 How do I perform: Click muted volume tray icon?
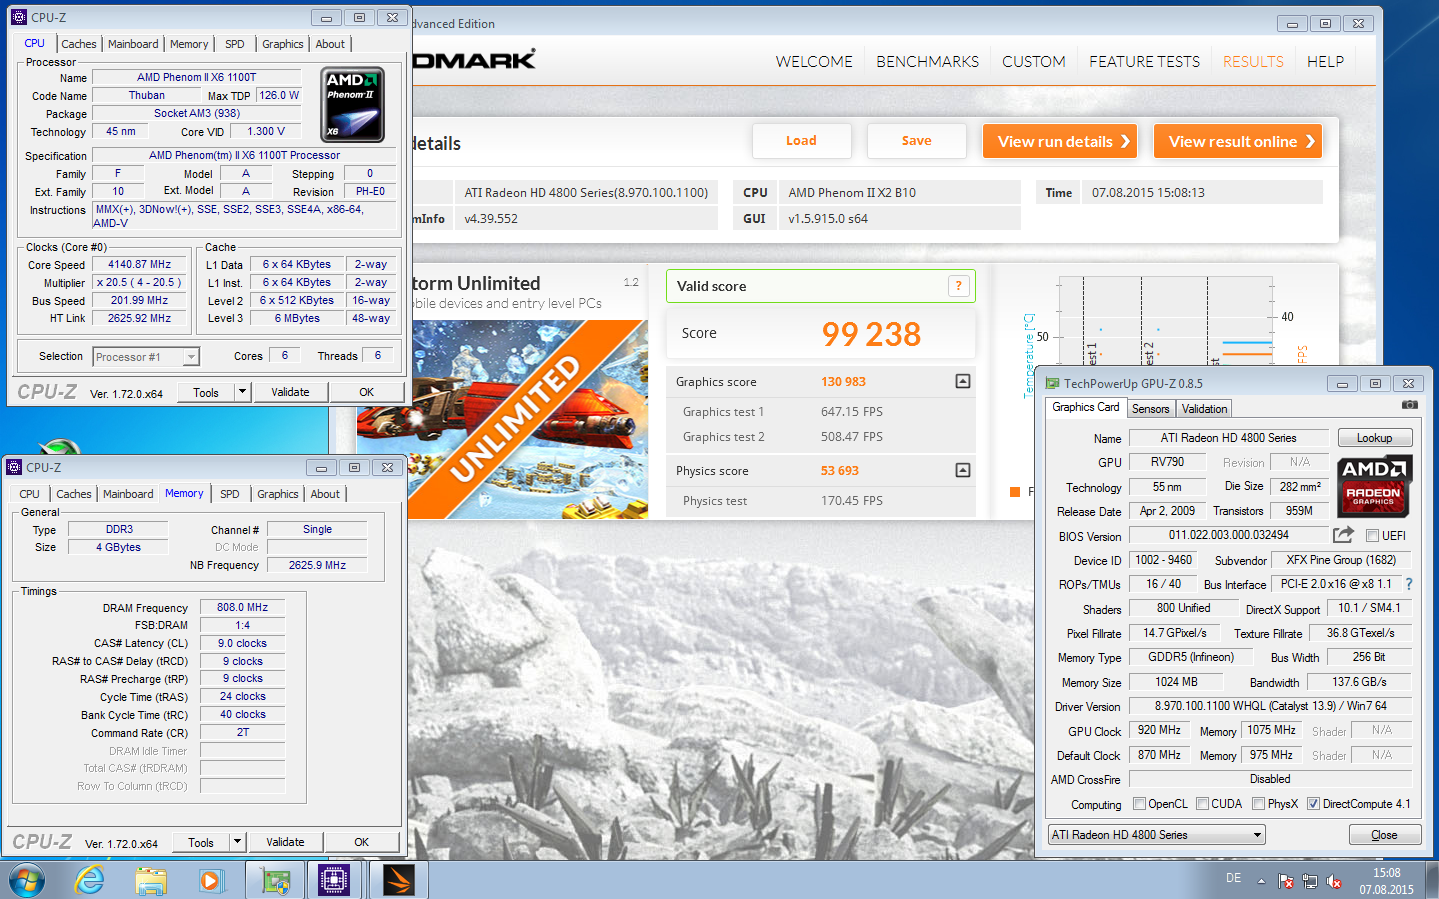click(1334, 881)
